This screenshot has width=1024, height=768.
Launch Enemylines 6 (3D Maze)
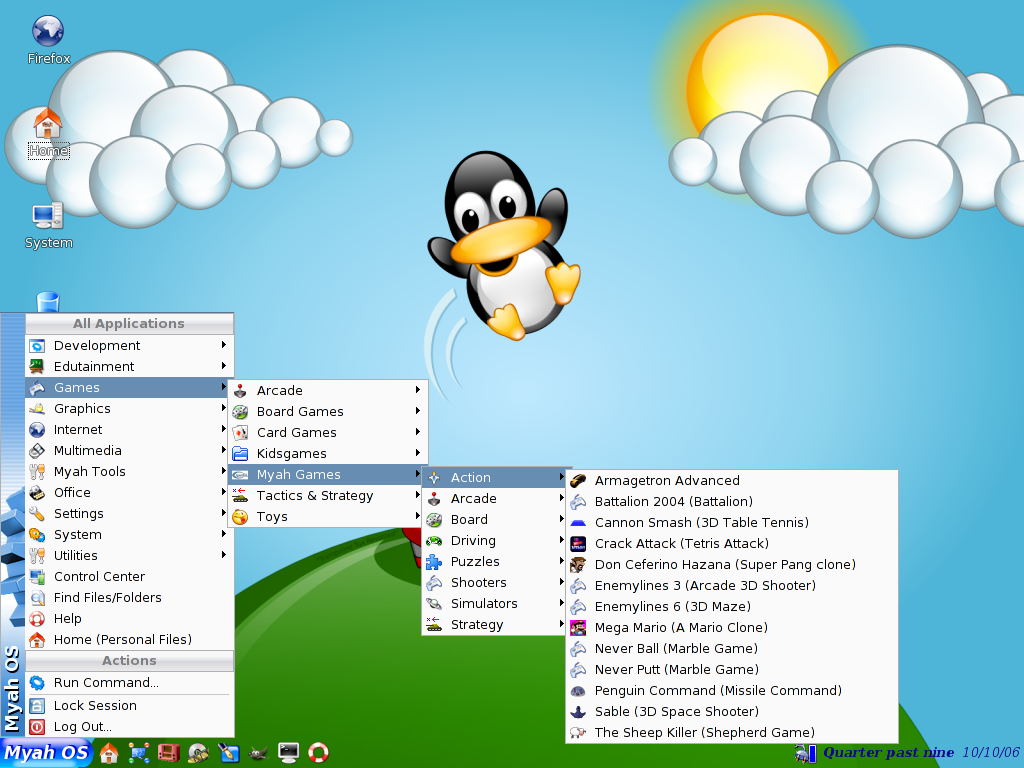[731, 607]
